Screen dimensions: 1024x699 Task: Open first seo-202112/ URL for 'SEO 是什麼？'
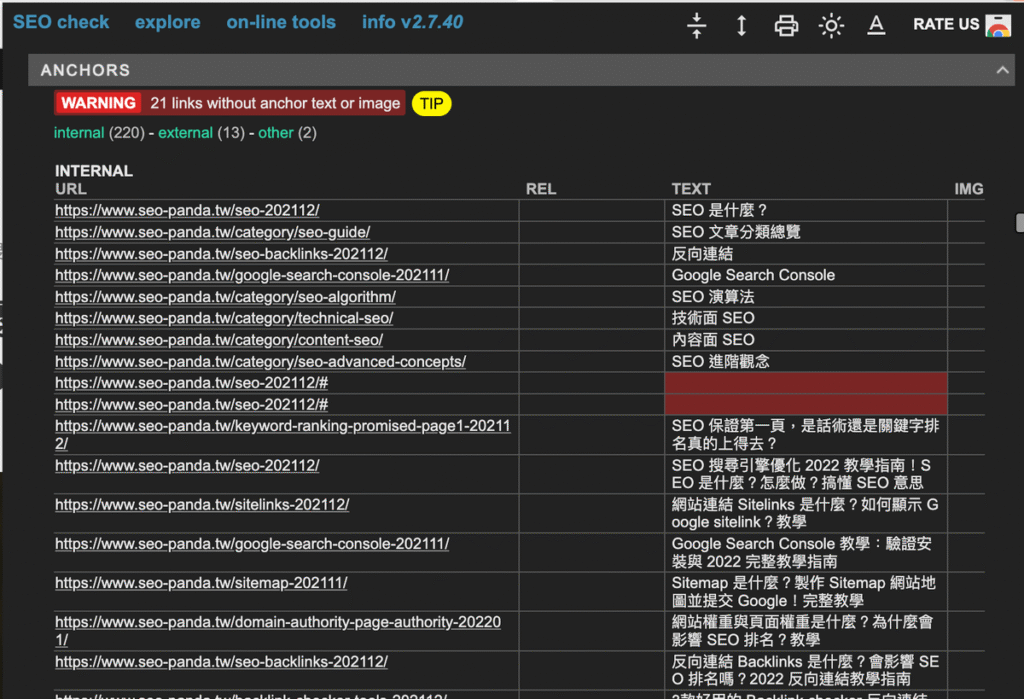[187, 210]
